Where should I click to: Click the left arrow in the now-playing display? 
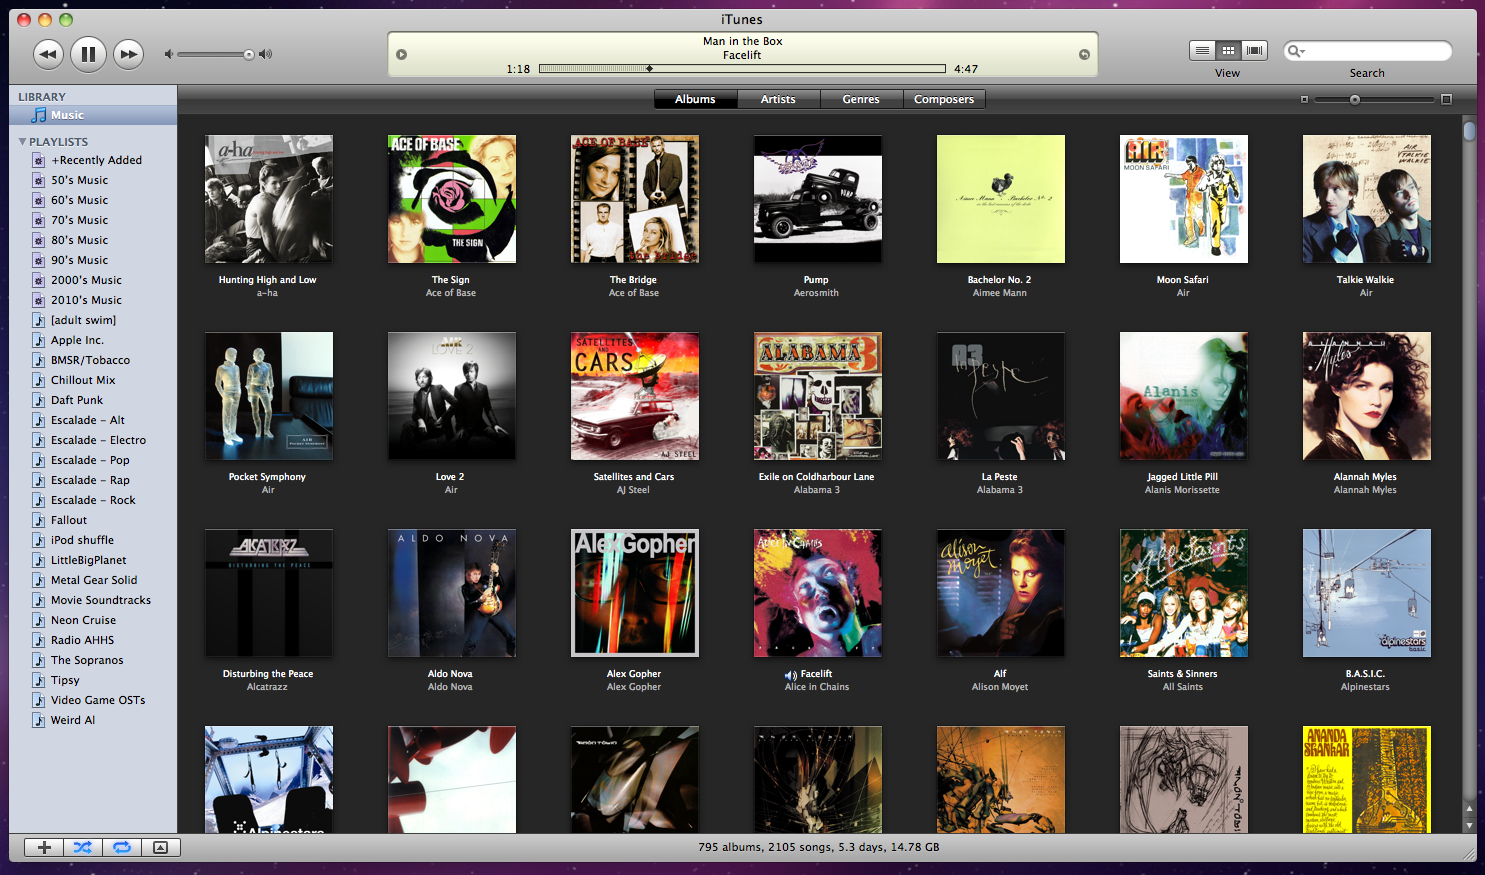[x=401, y=54]
